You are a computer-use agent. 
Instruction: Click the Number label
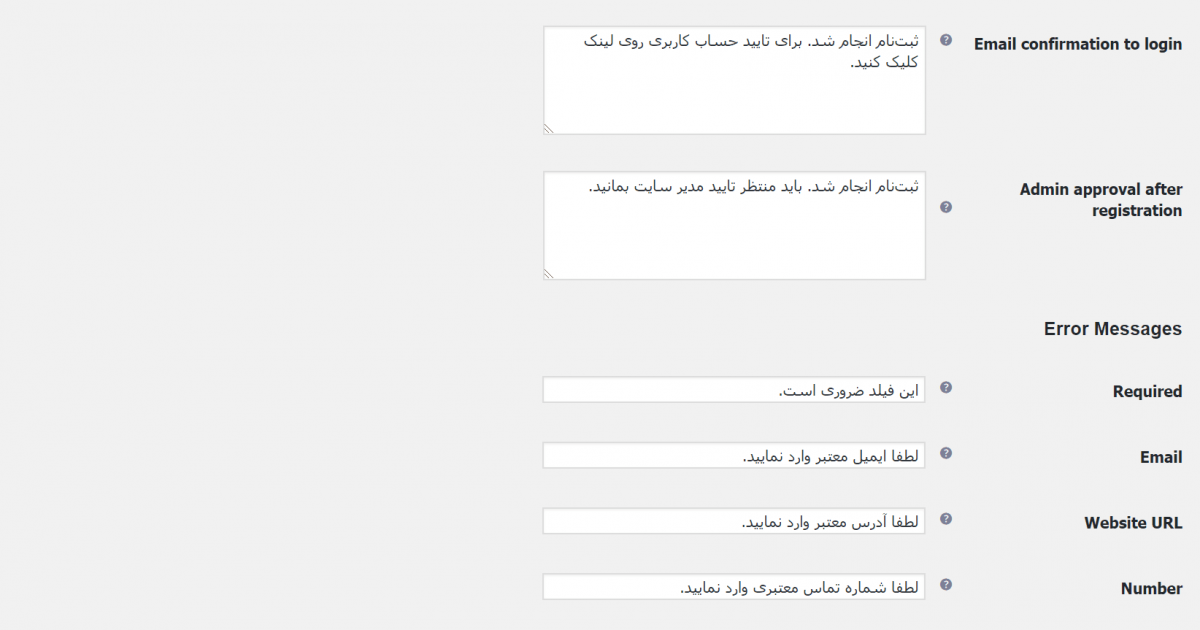coord(1151,589)
